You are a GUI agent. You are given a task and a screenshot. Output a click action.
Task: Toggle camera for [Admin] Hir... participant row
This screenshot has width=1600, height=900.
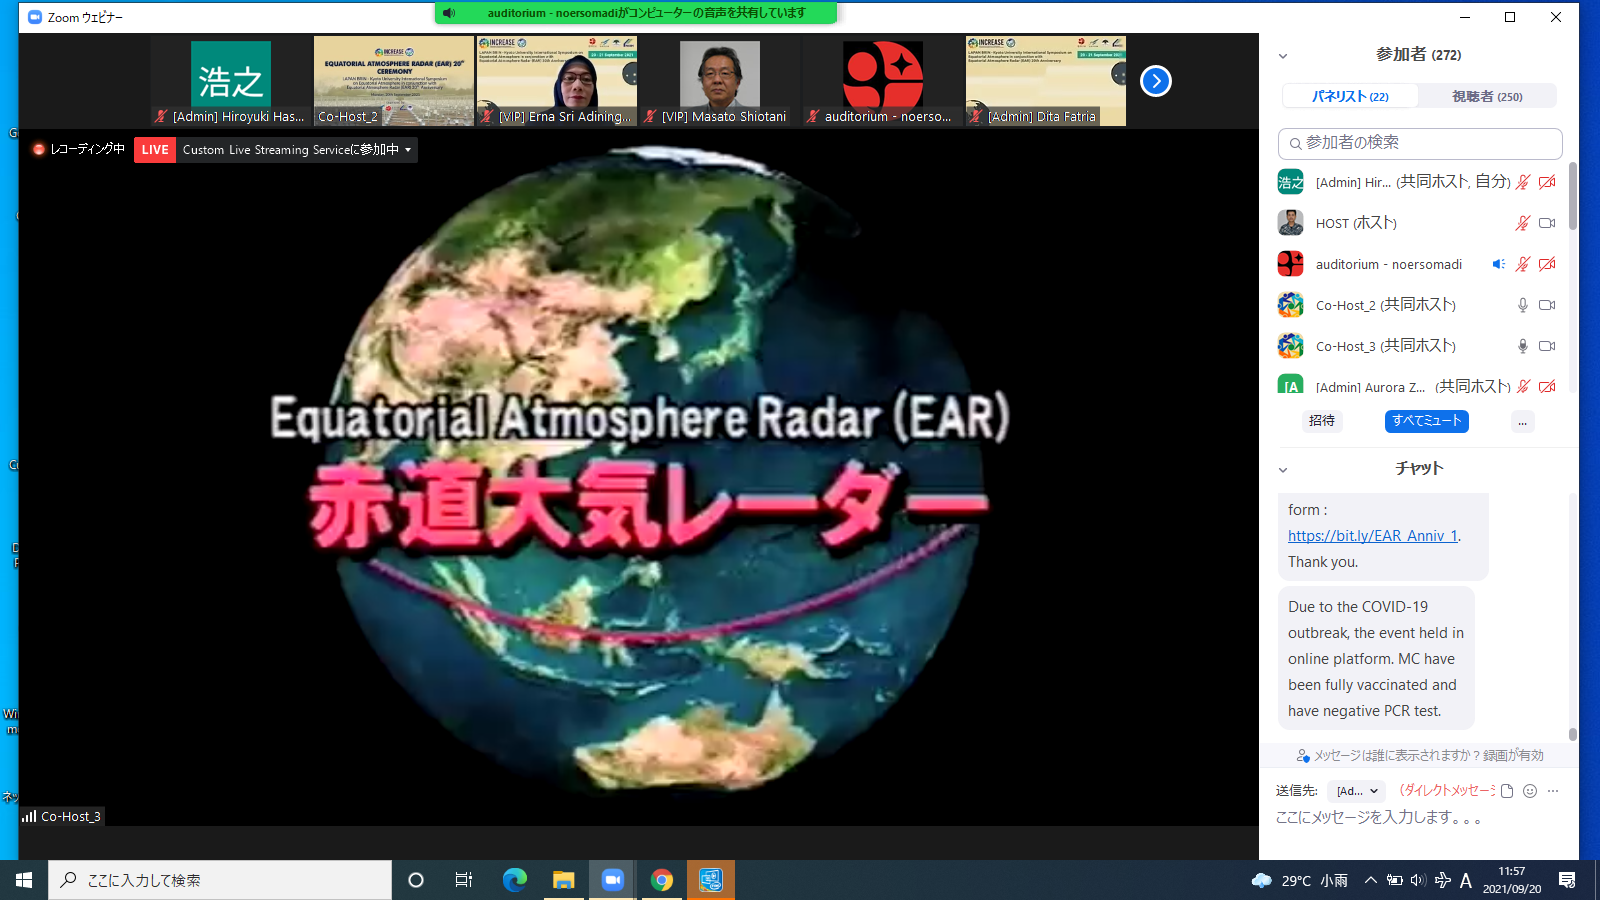coord(1547,182)
